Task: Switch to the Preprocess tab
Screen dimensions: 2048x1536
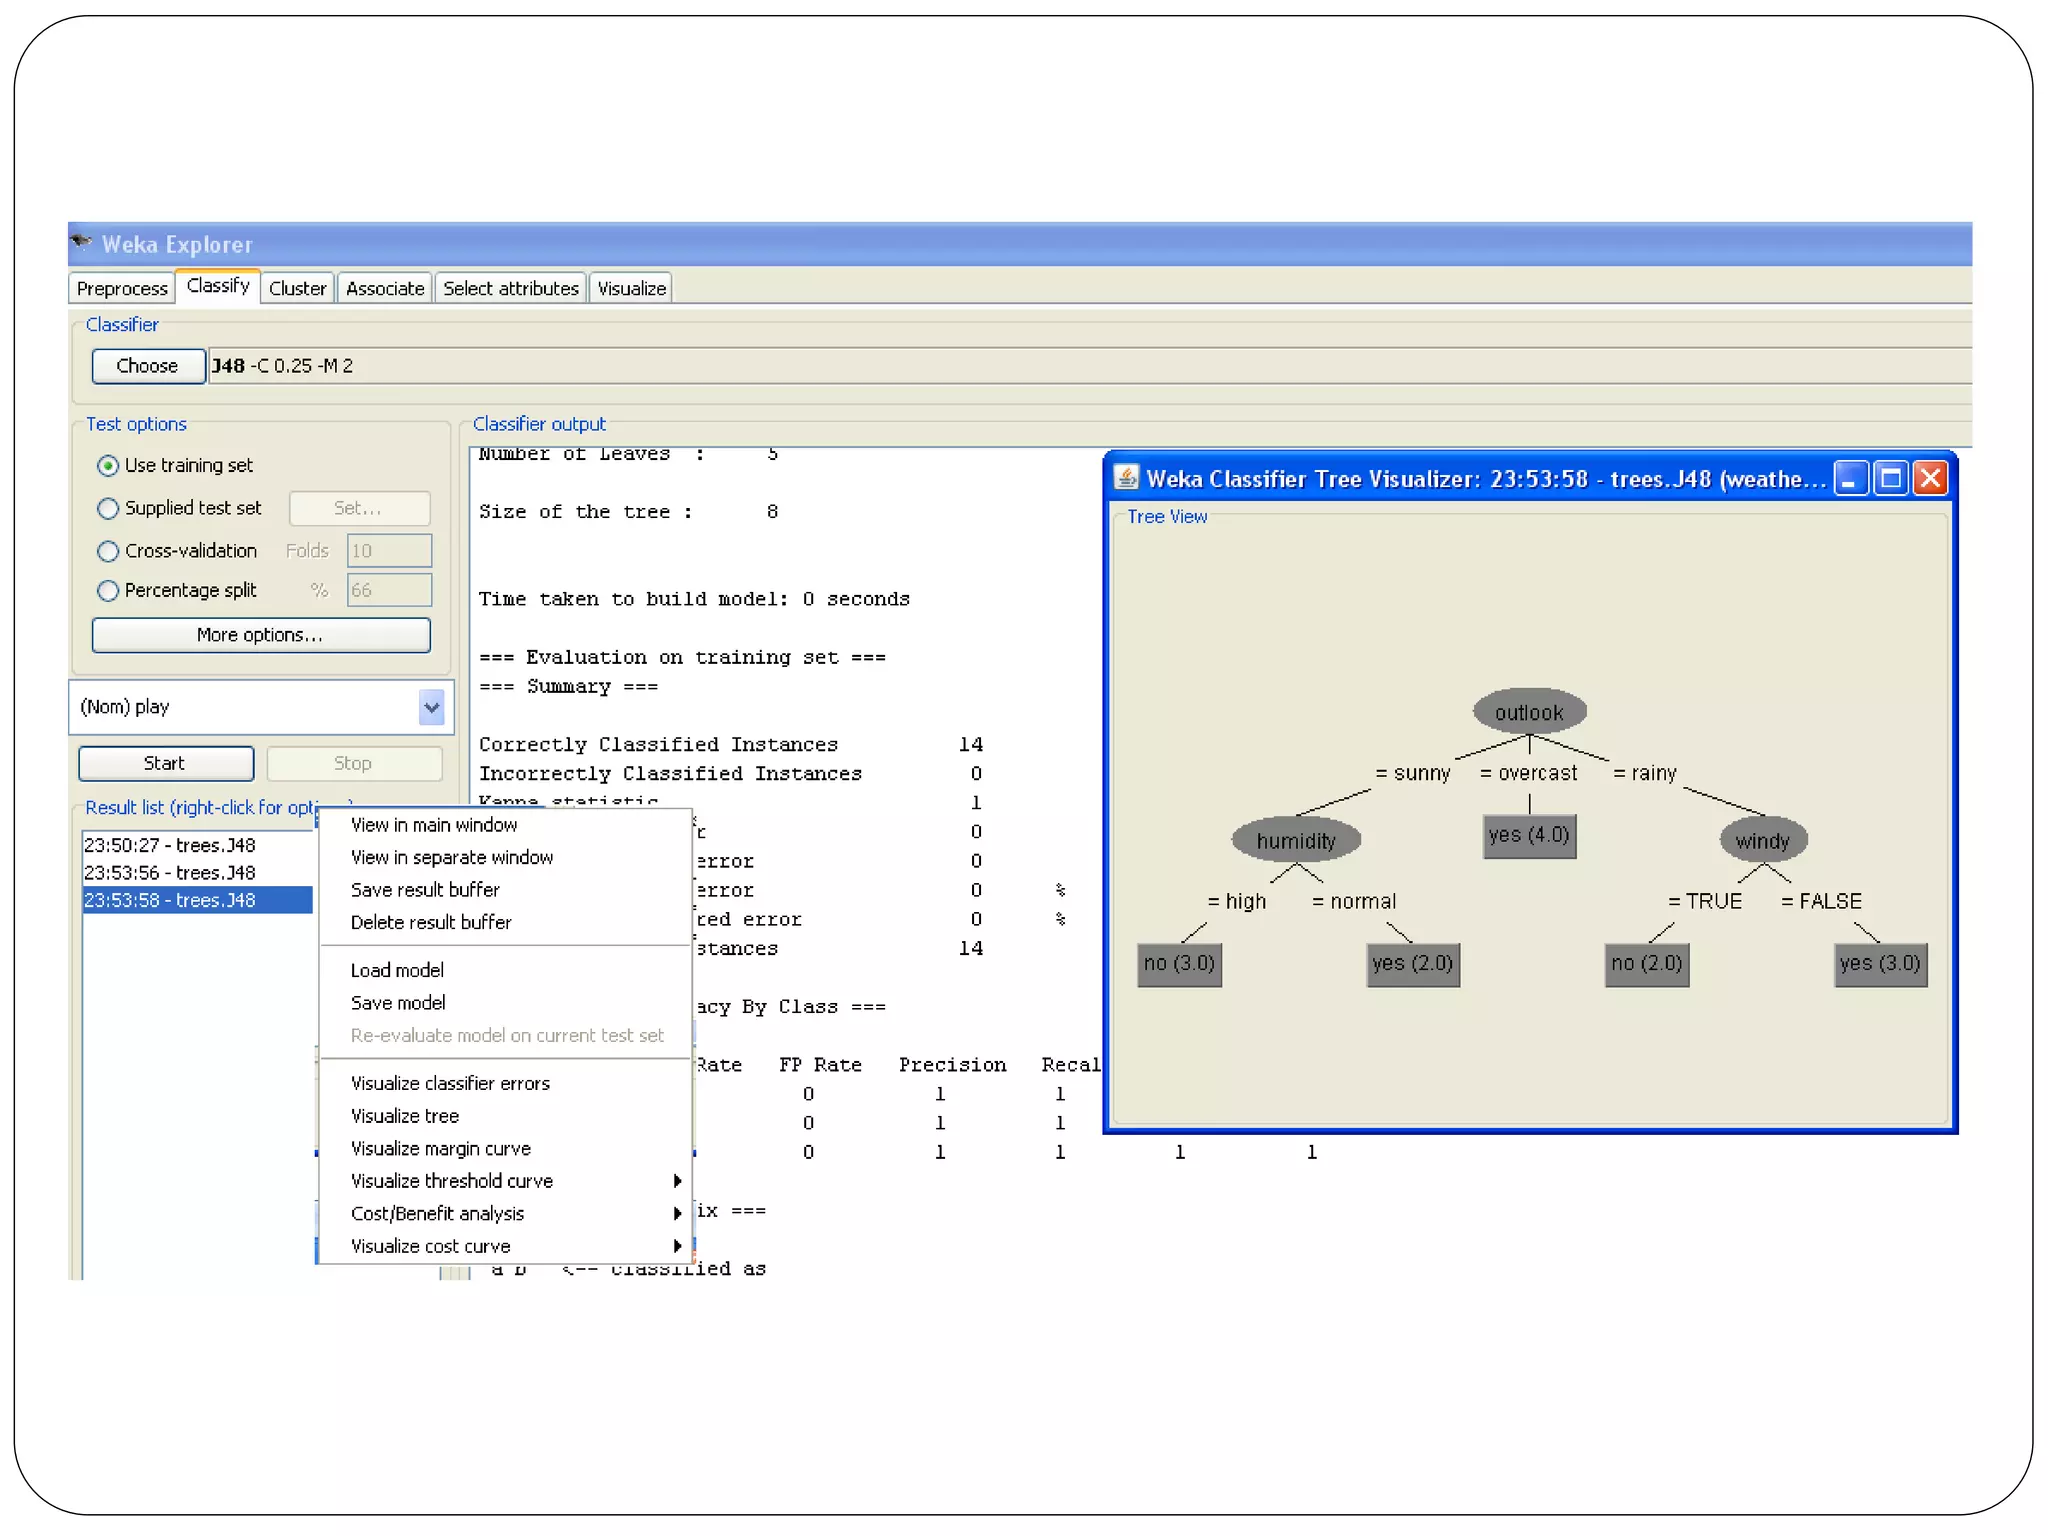Action: coord(122,289)
